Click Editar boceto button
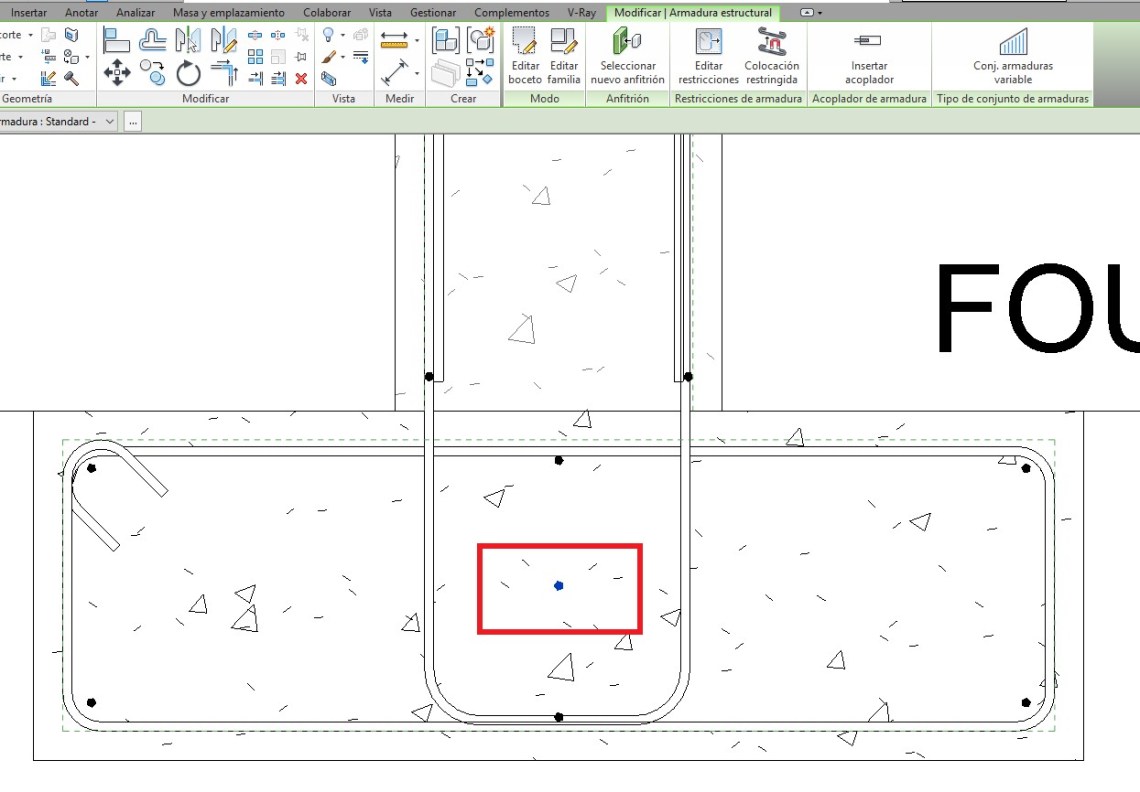The width and height of the screenshot is (1140, 792). [525, 56]
